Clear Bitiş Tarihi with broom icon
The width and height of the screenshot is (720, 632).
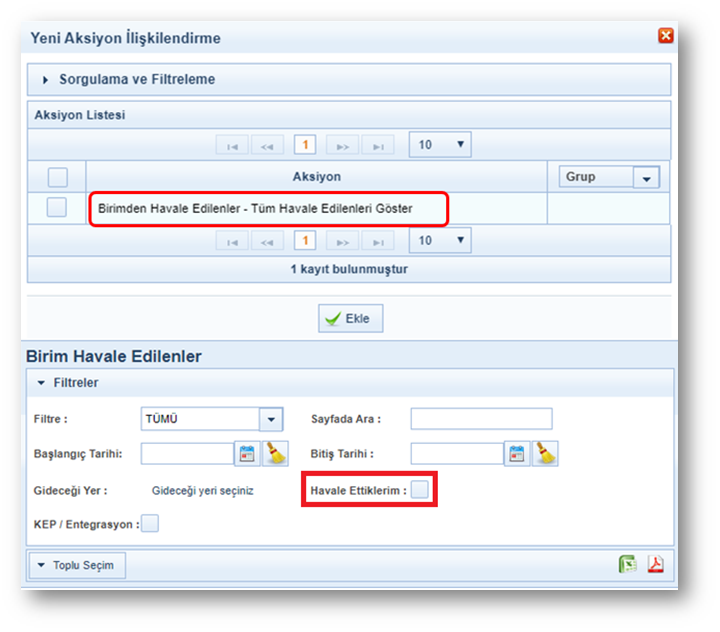[545, 453]
